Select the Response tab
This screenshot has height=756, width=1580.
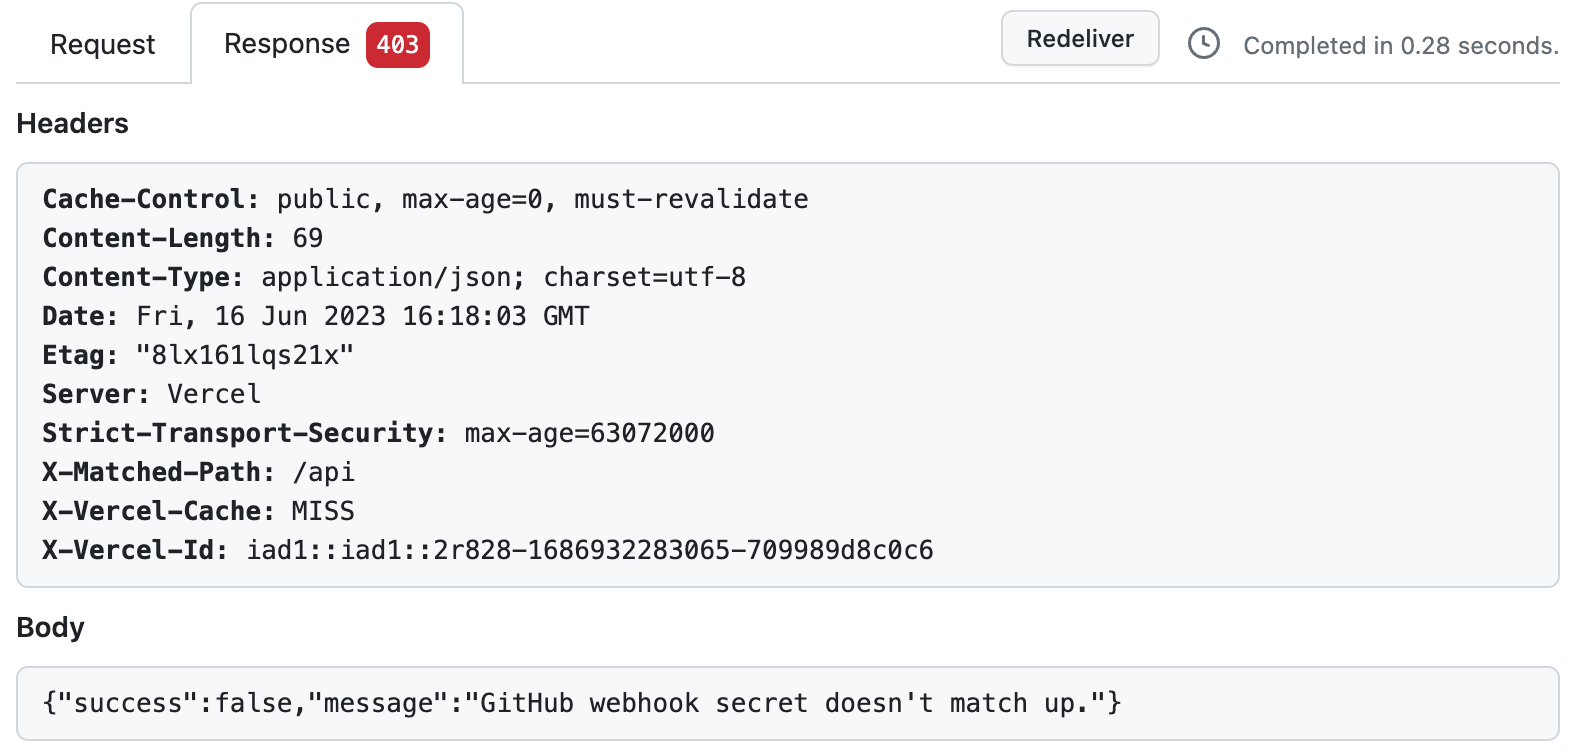point(287,44)
